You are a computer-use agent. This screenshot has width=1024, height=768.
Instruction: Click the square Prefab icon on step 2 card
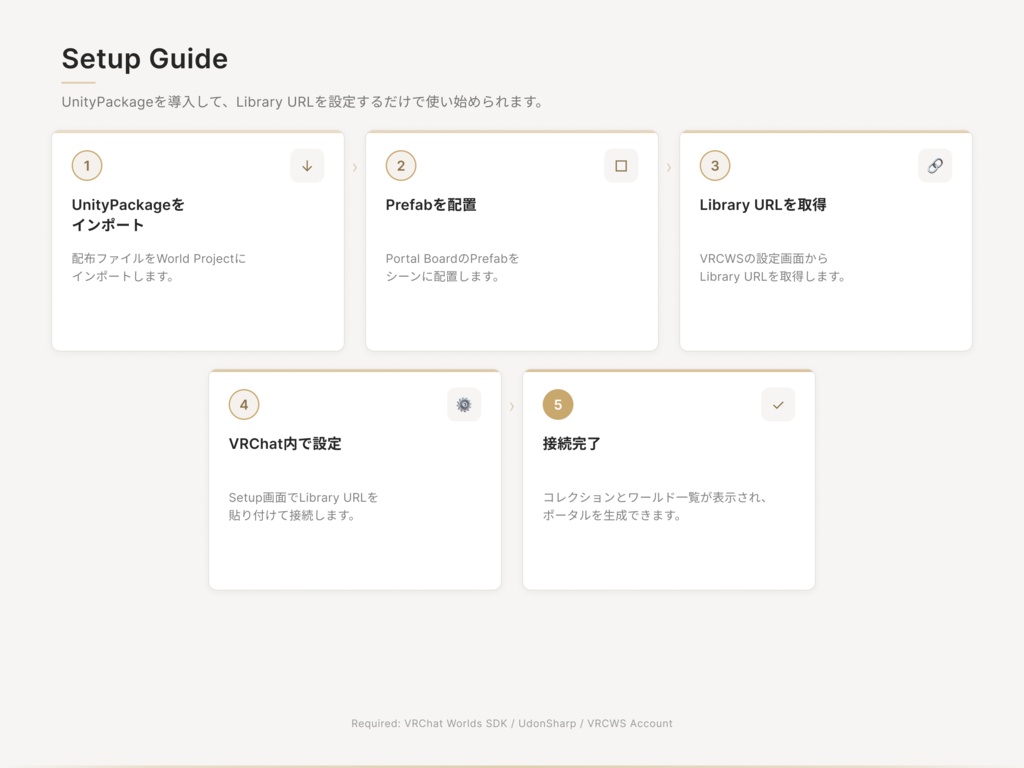pyautogui.click(x=621, y=166)
